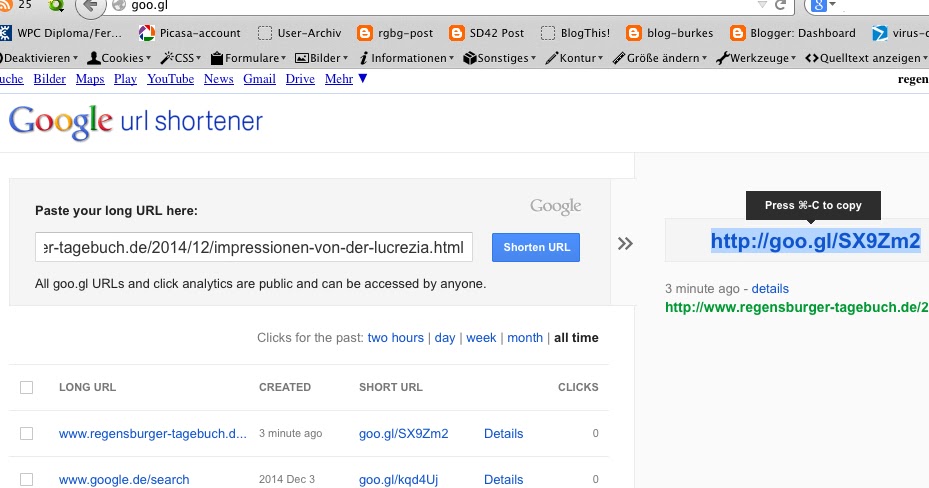Viewport: 929px width, 488px height.
Task: Click the Google url shortener logo
Action: pos(136,122)
